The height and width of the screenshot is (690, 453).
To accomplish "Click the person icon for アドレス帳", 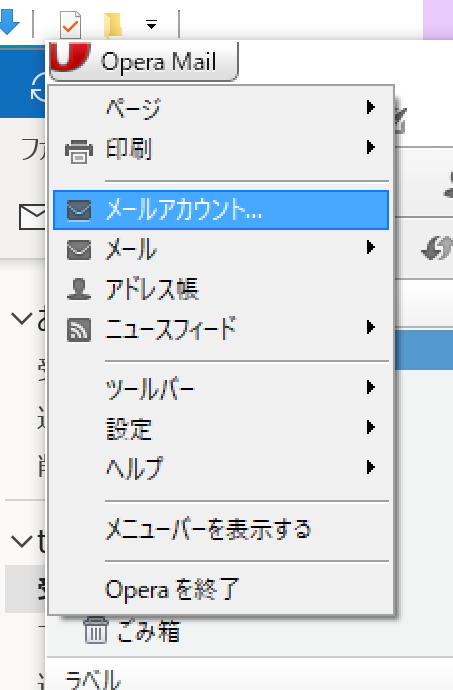I will coord(79,289).
